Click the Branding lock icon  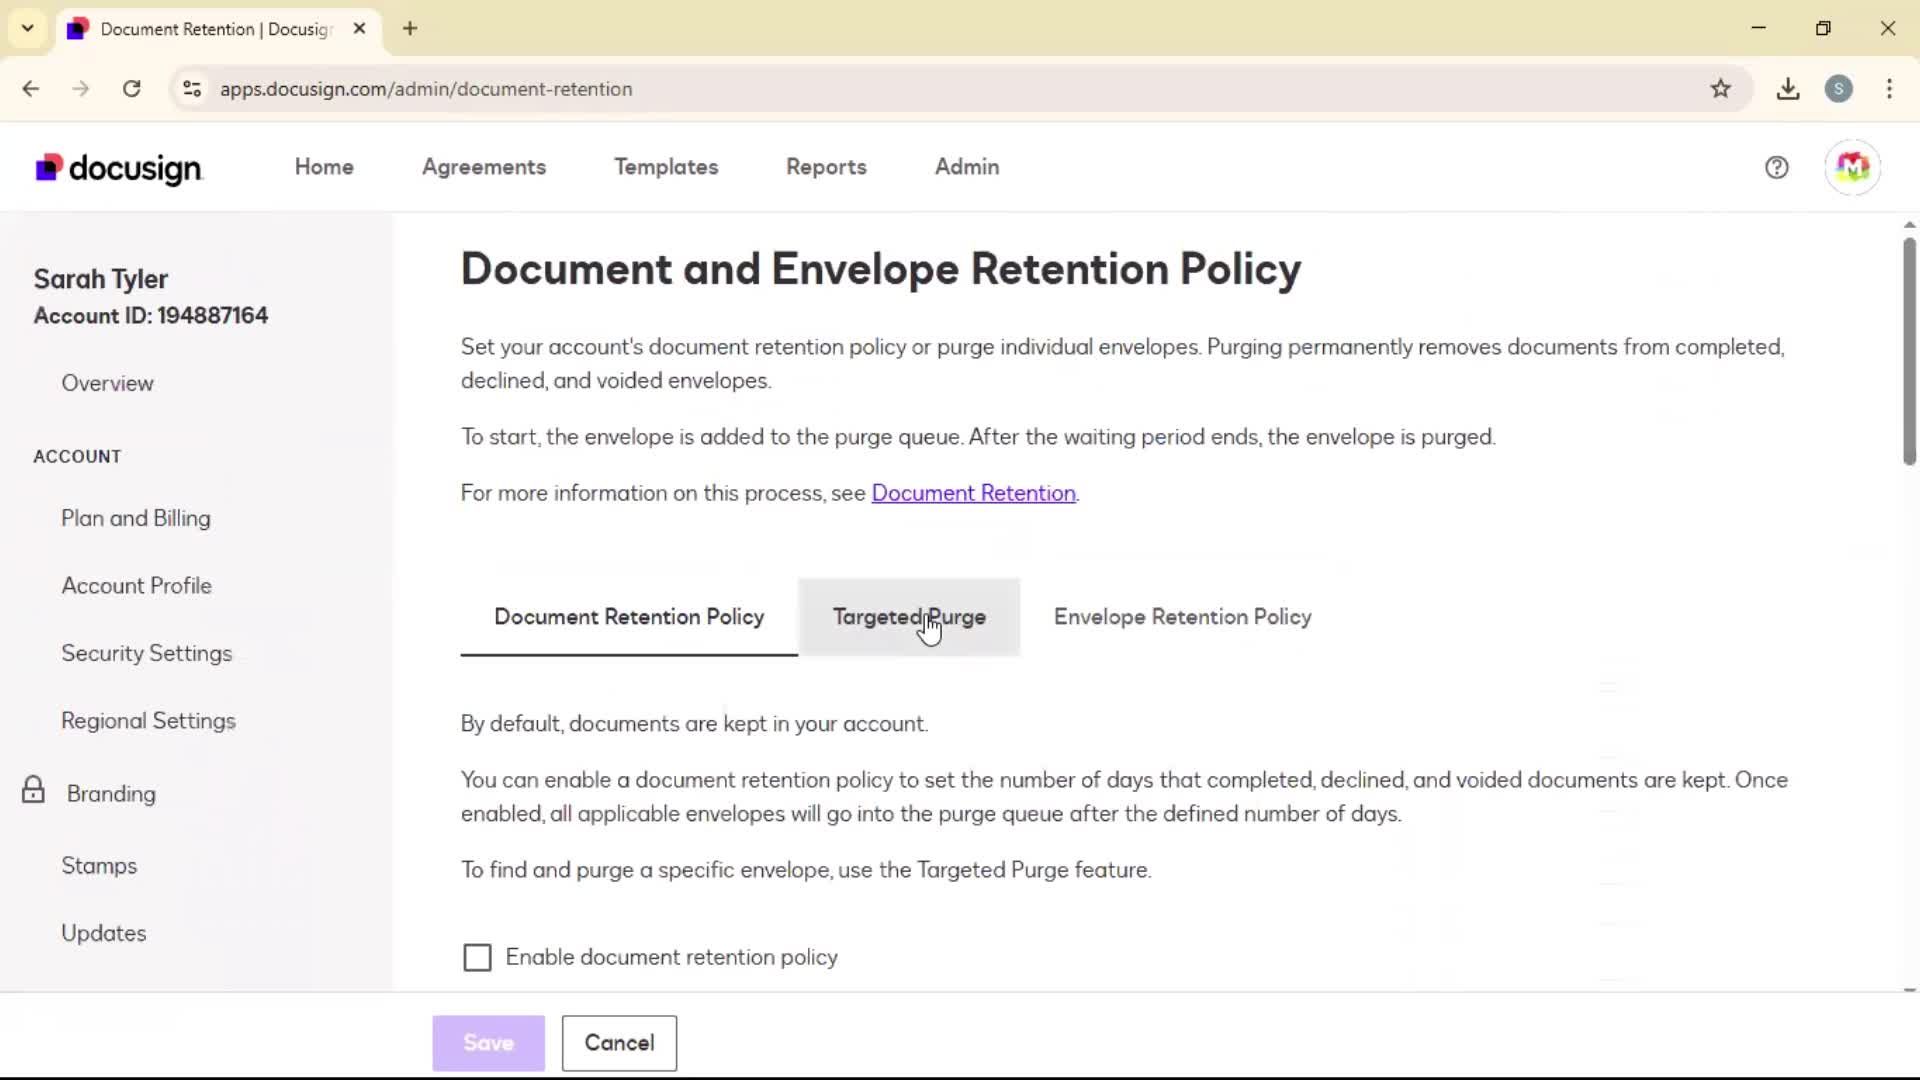click(x=33, y=790)
